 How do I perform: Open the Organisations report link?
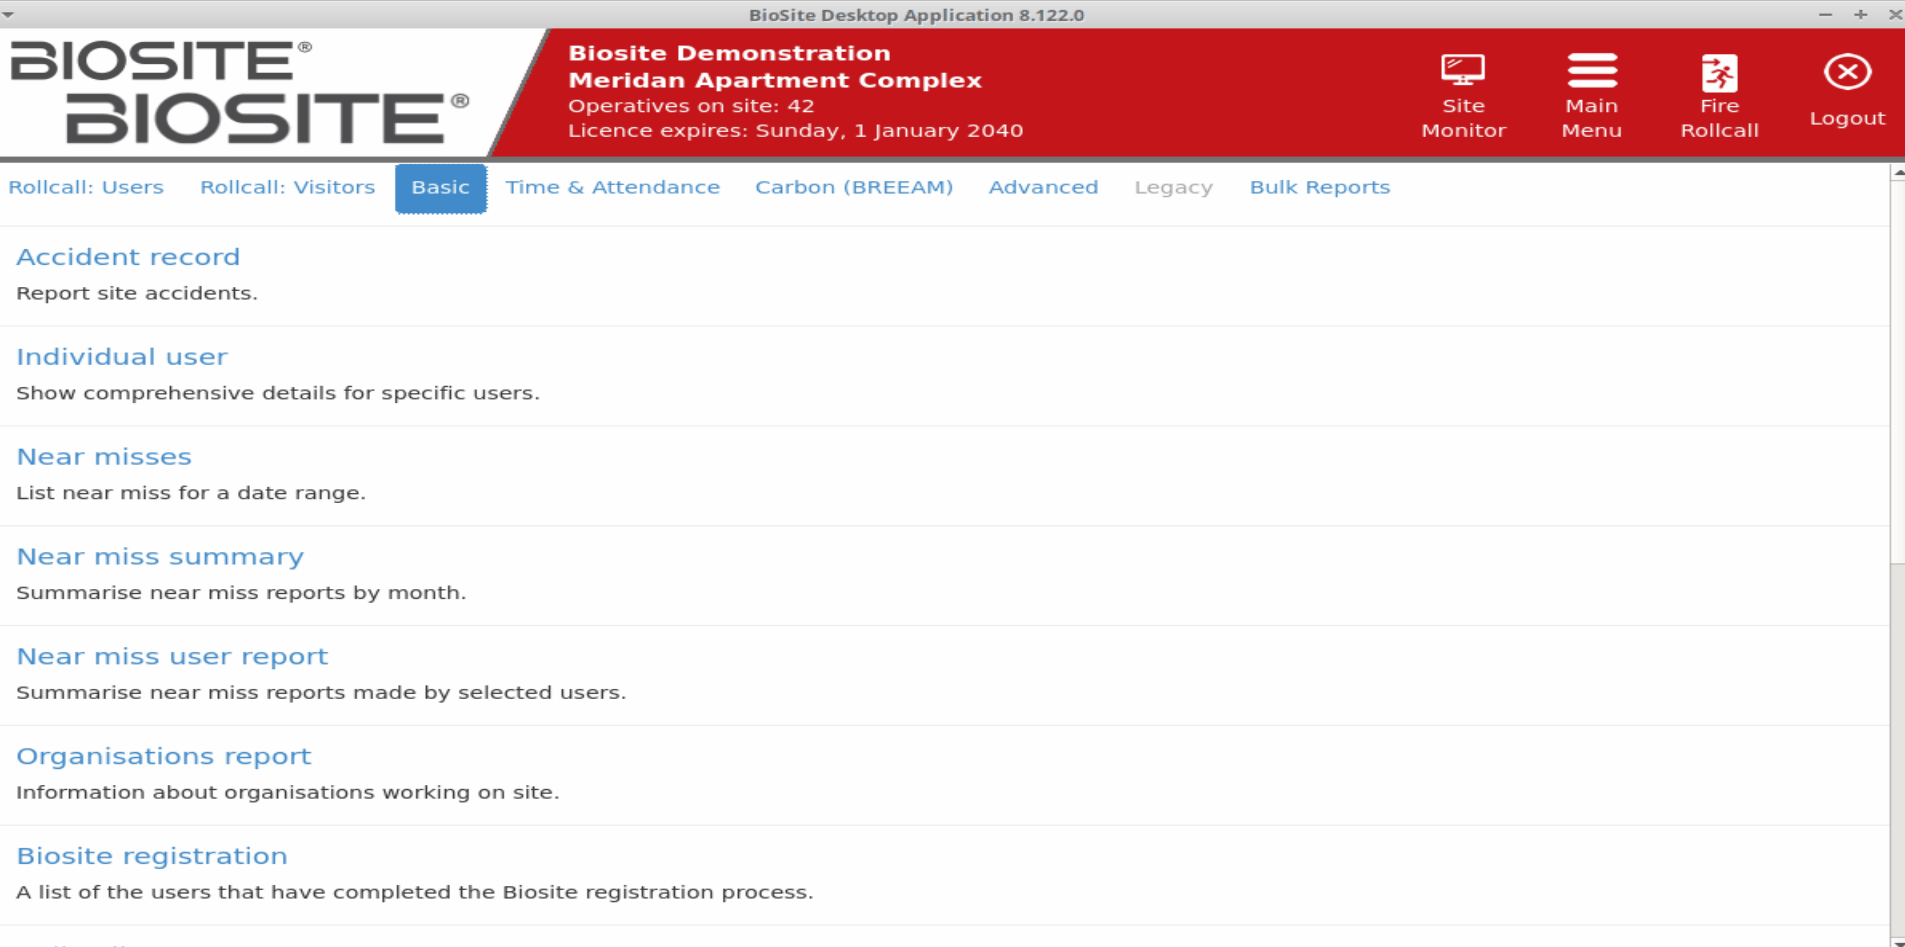tap(164, 757)
